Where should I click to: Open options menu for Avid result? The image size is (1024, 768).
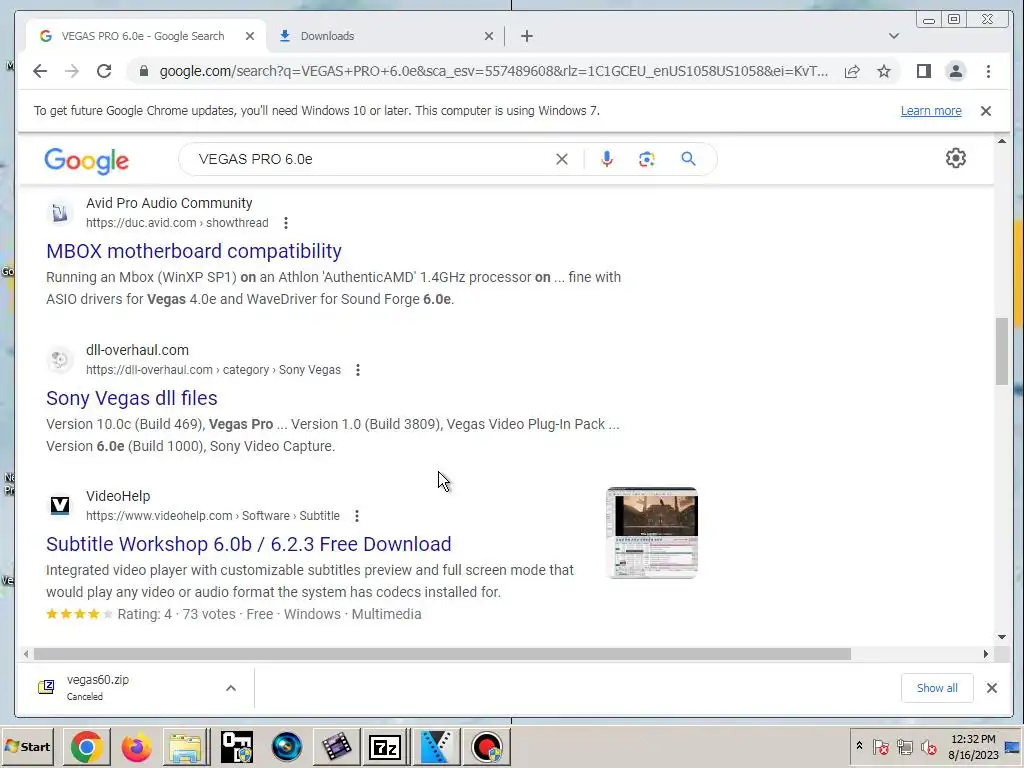click(x=285, y=223)
